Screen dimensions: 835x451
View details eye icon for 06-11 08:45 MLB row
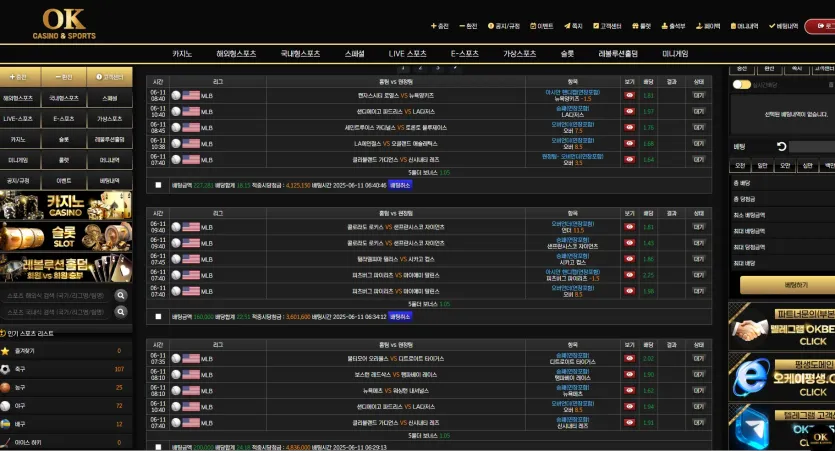coord(629,128)
